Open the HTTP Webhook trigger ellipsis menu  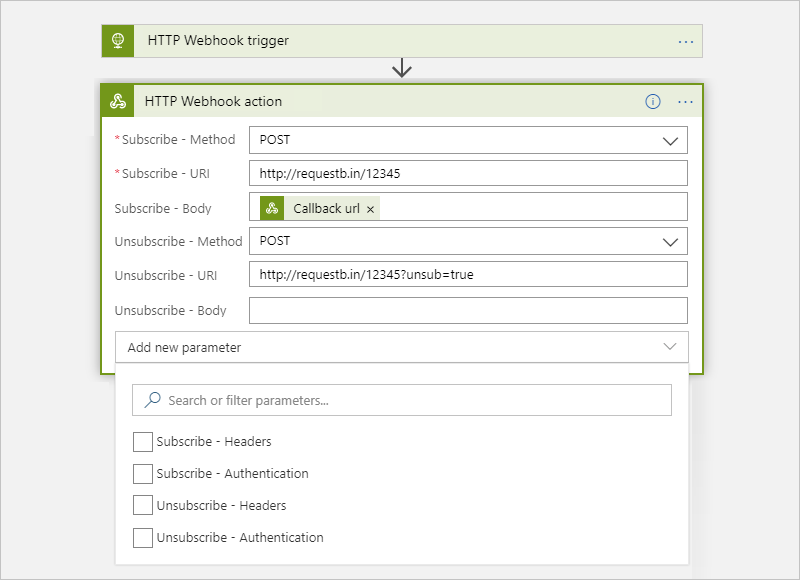click(685, 41)
